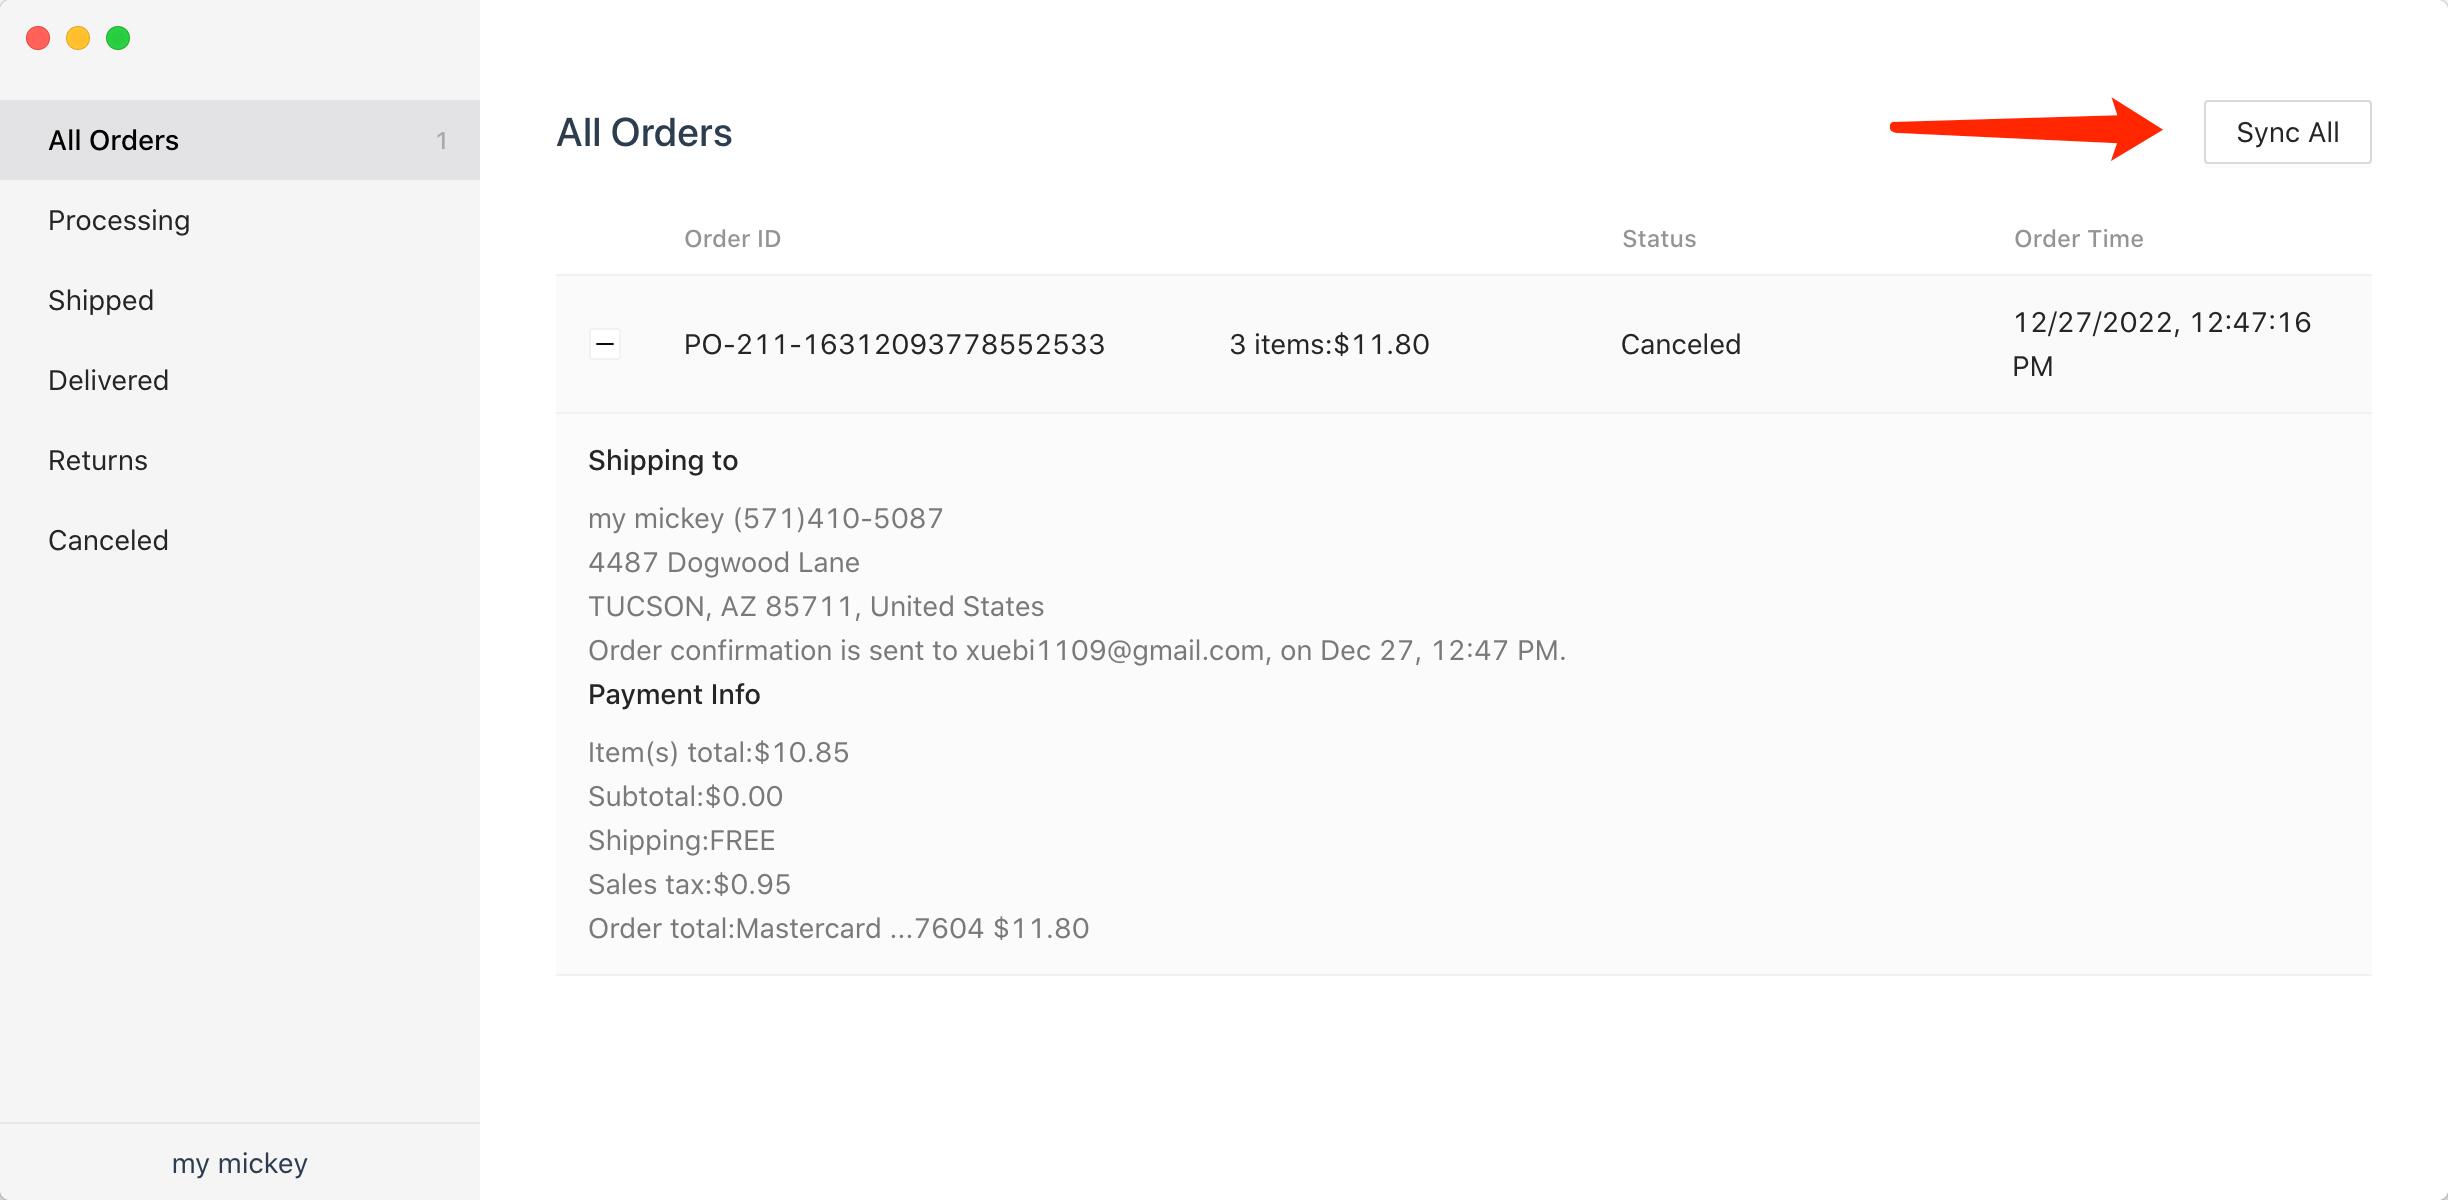This screenshot has height=1200, width=2448.
Task: Click the Canceled status of the order
Action: [1680, 344]
